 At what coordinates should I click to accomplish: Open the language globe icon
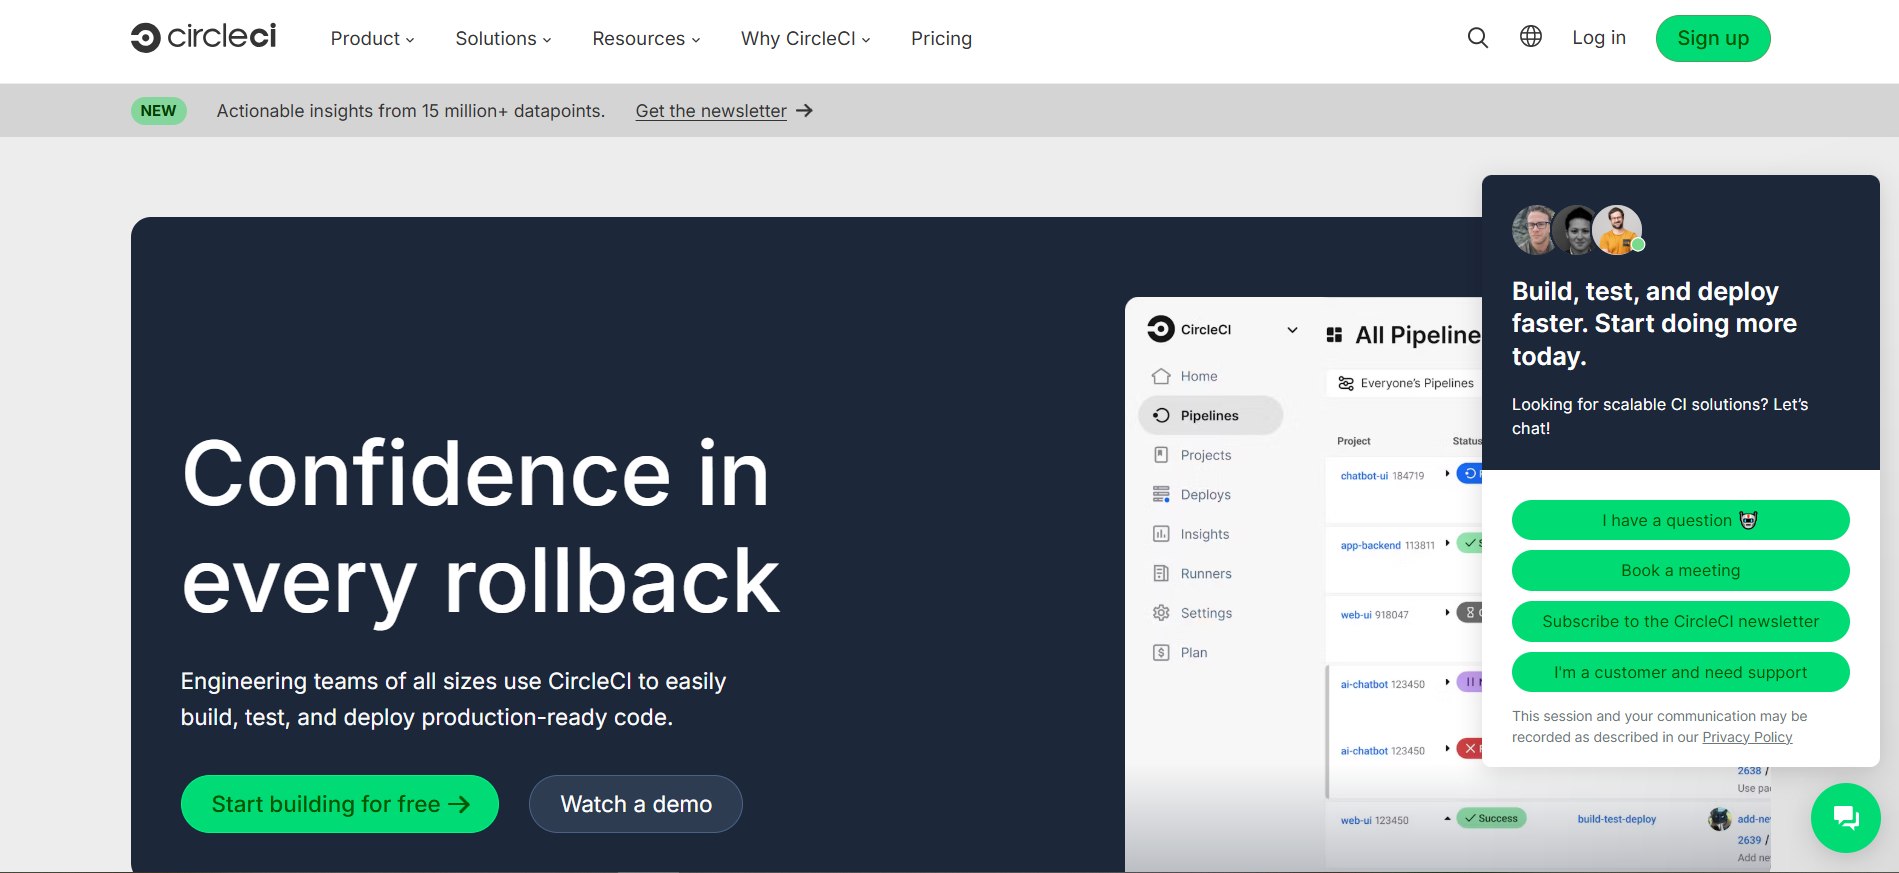(1530, 37)
